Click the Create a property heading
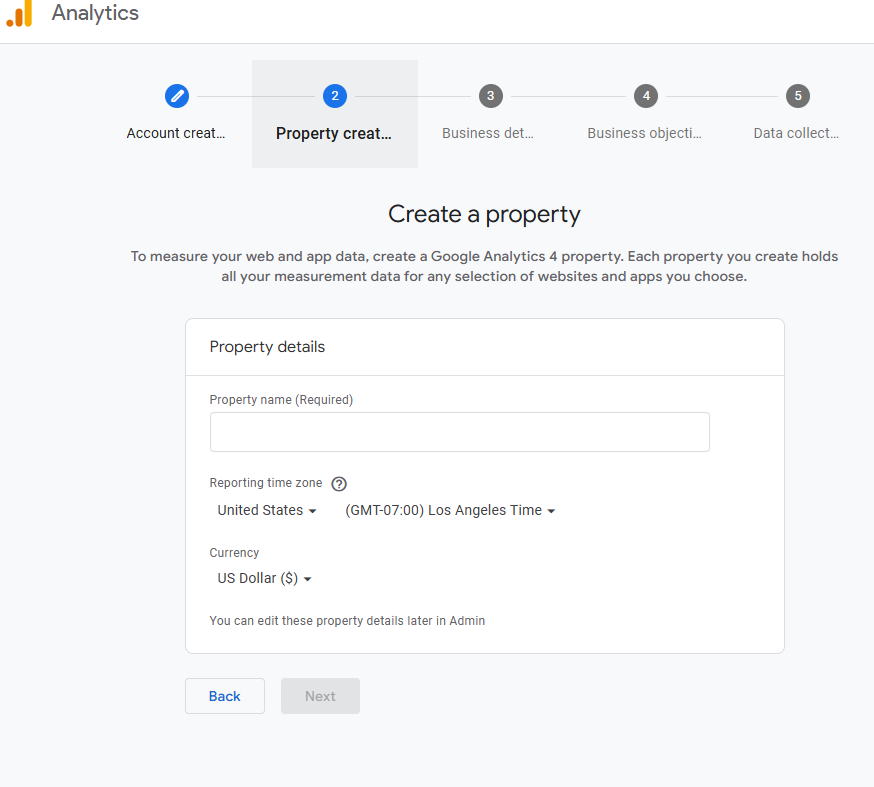Screen dimensions: 874x787 [x=484, y=215]
